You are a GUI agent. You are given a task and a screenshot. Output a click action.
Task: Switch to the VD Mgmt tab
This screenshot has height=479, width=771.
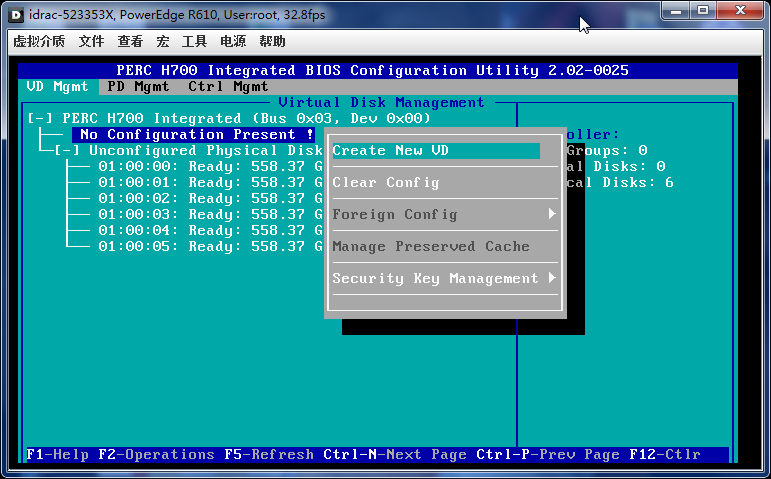tap(58, 87)
